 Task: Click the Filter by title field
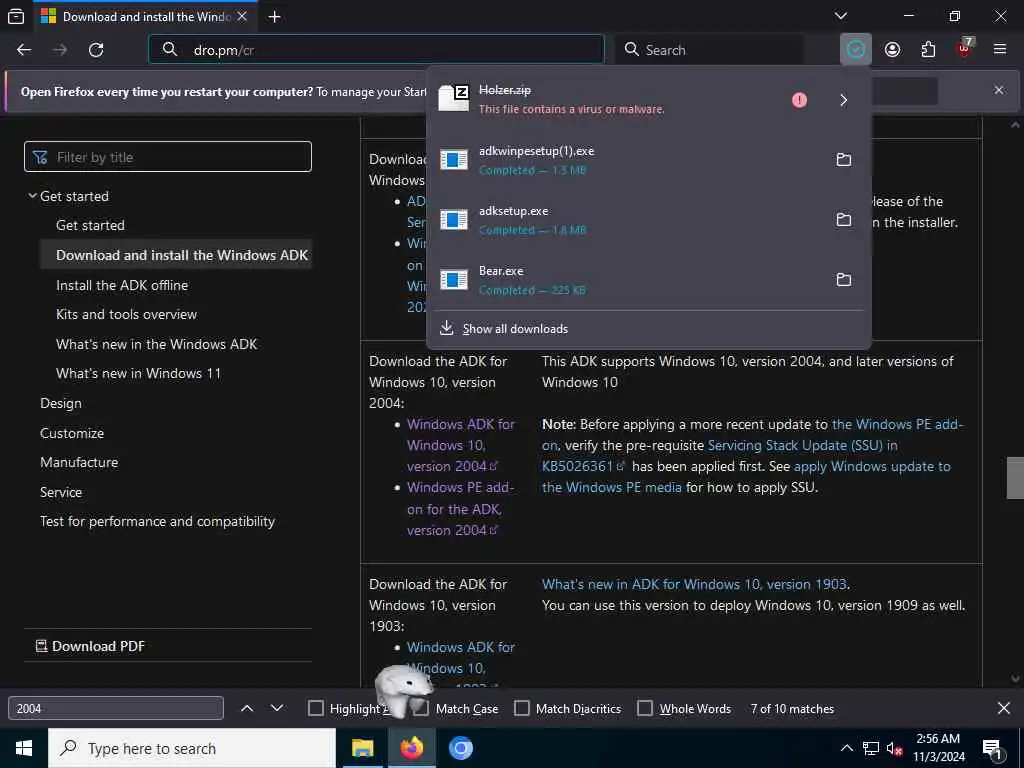pos(168,157)
